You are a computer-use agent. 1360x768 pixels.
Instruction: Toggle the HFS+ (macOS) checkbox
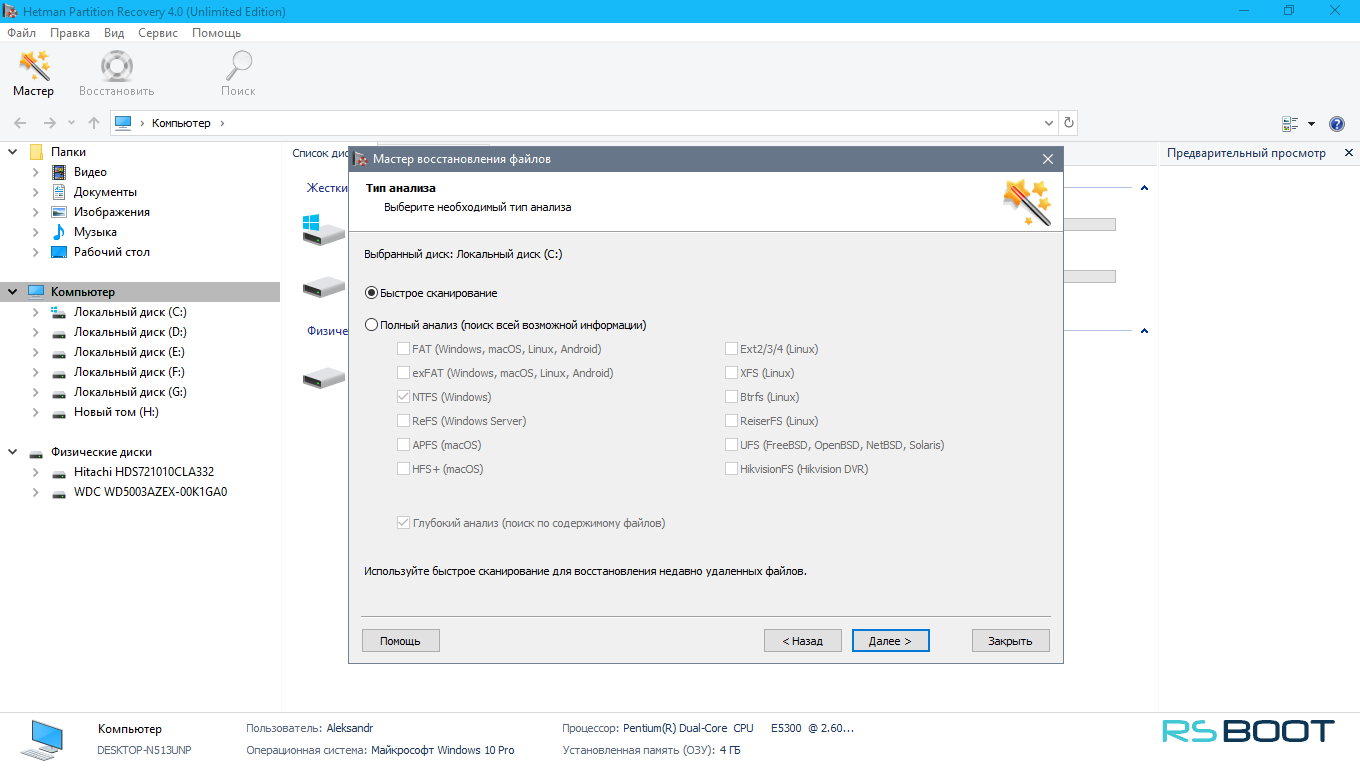(403, 469)
